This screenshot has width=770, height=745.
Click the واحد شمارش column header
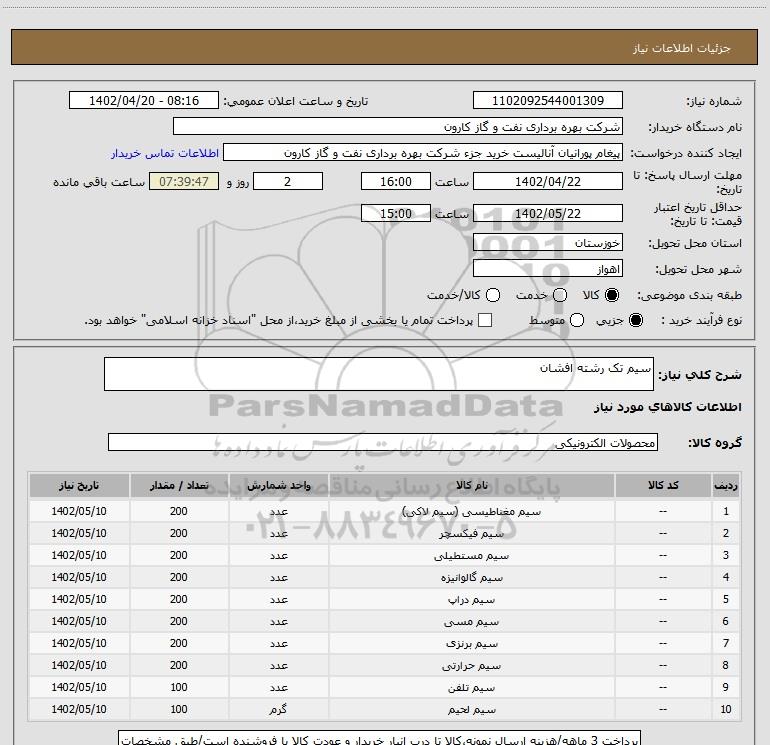tap(278, 485)
